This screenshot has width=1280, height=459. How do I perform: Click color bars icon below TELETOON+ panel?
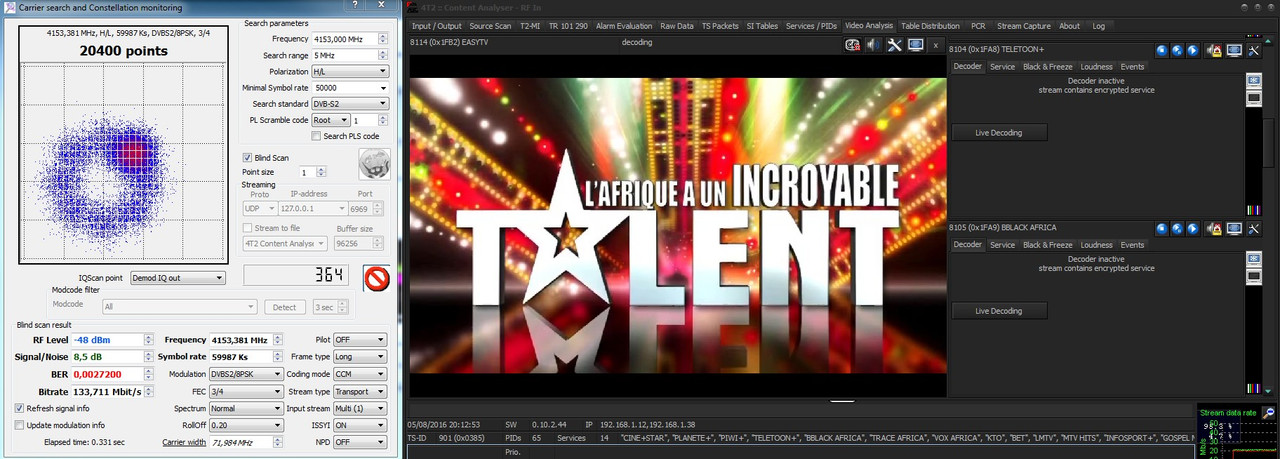[x=1254, y=208]
